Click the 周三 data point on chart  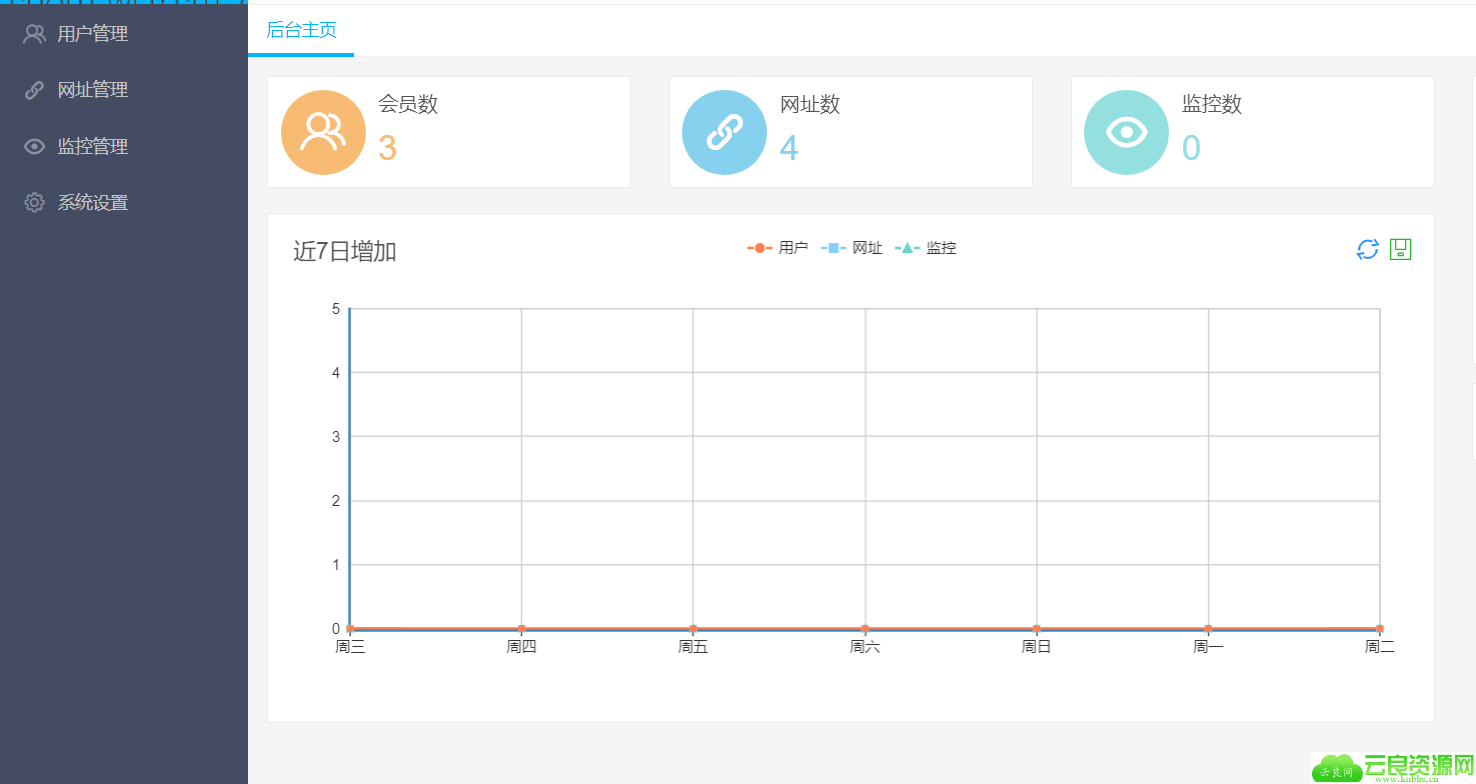pyautogui.click(x=350, y=629)
